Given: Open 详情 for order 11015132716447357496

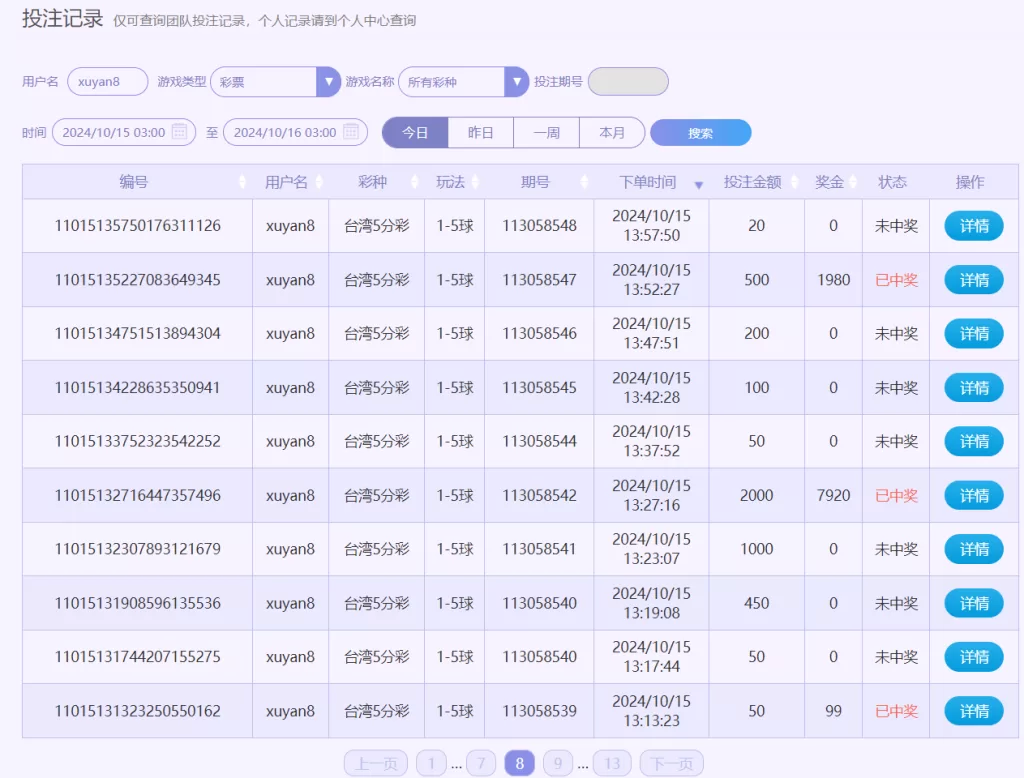Looking at the screenshot, I should (974, 496).
